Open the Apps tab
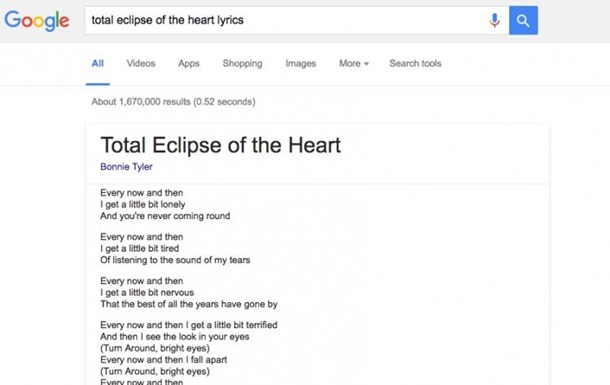 coord(189,63)
